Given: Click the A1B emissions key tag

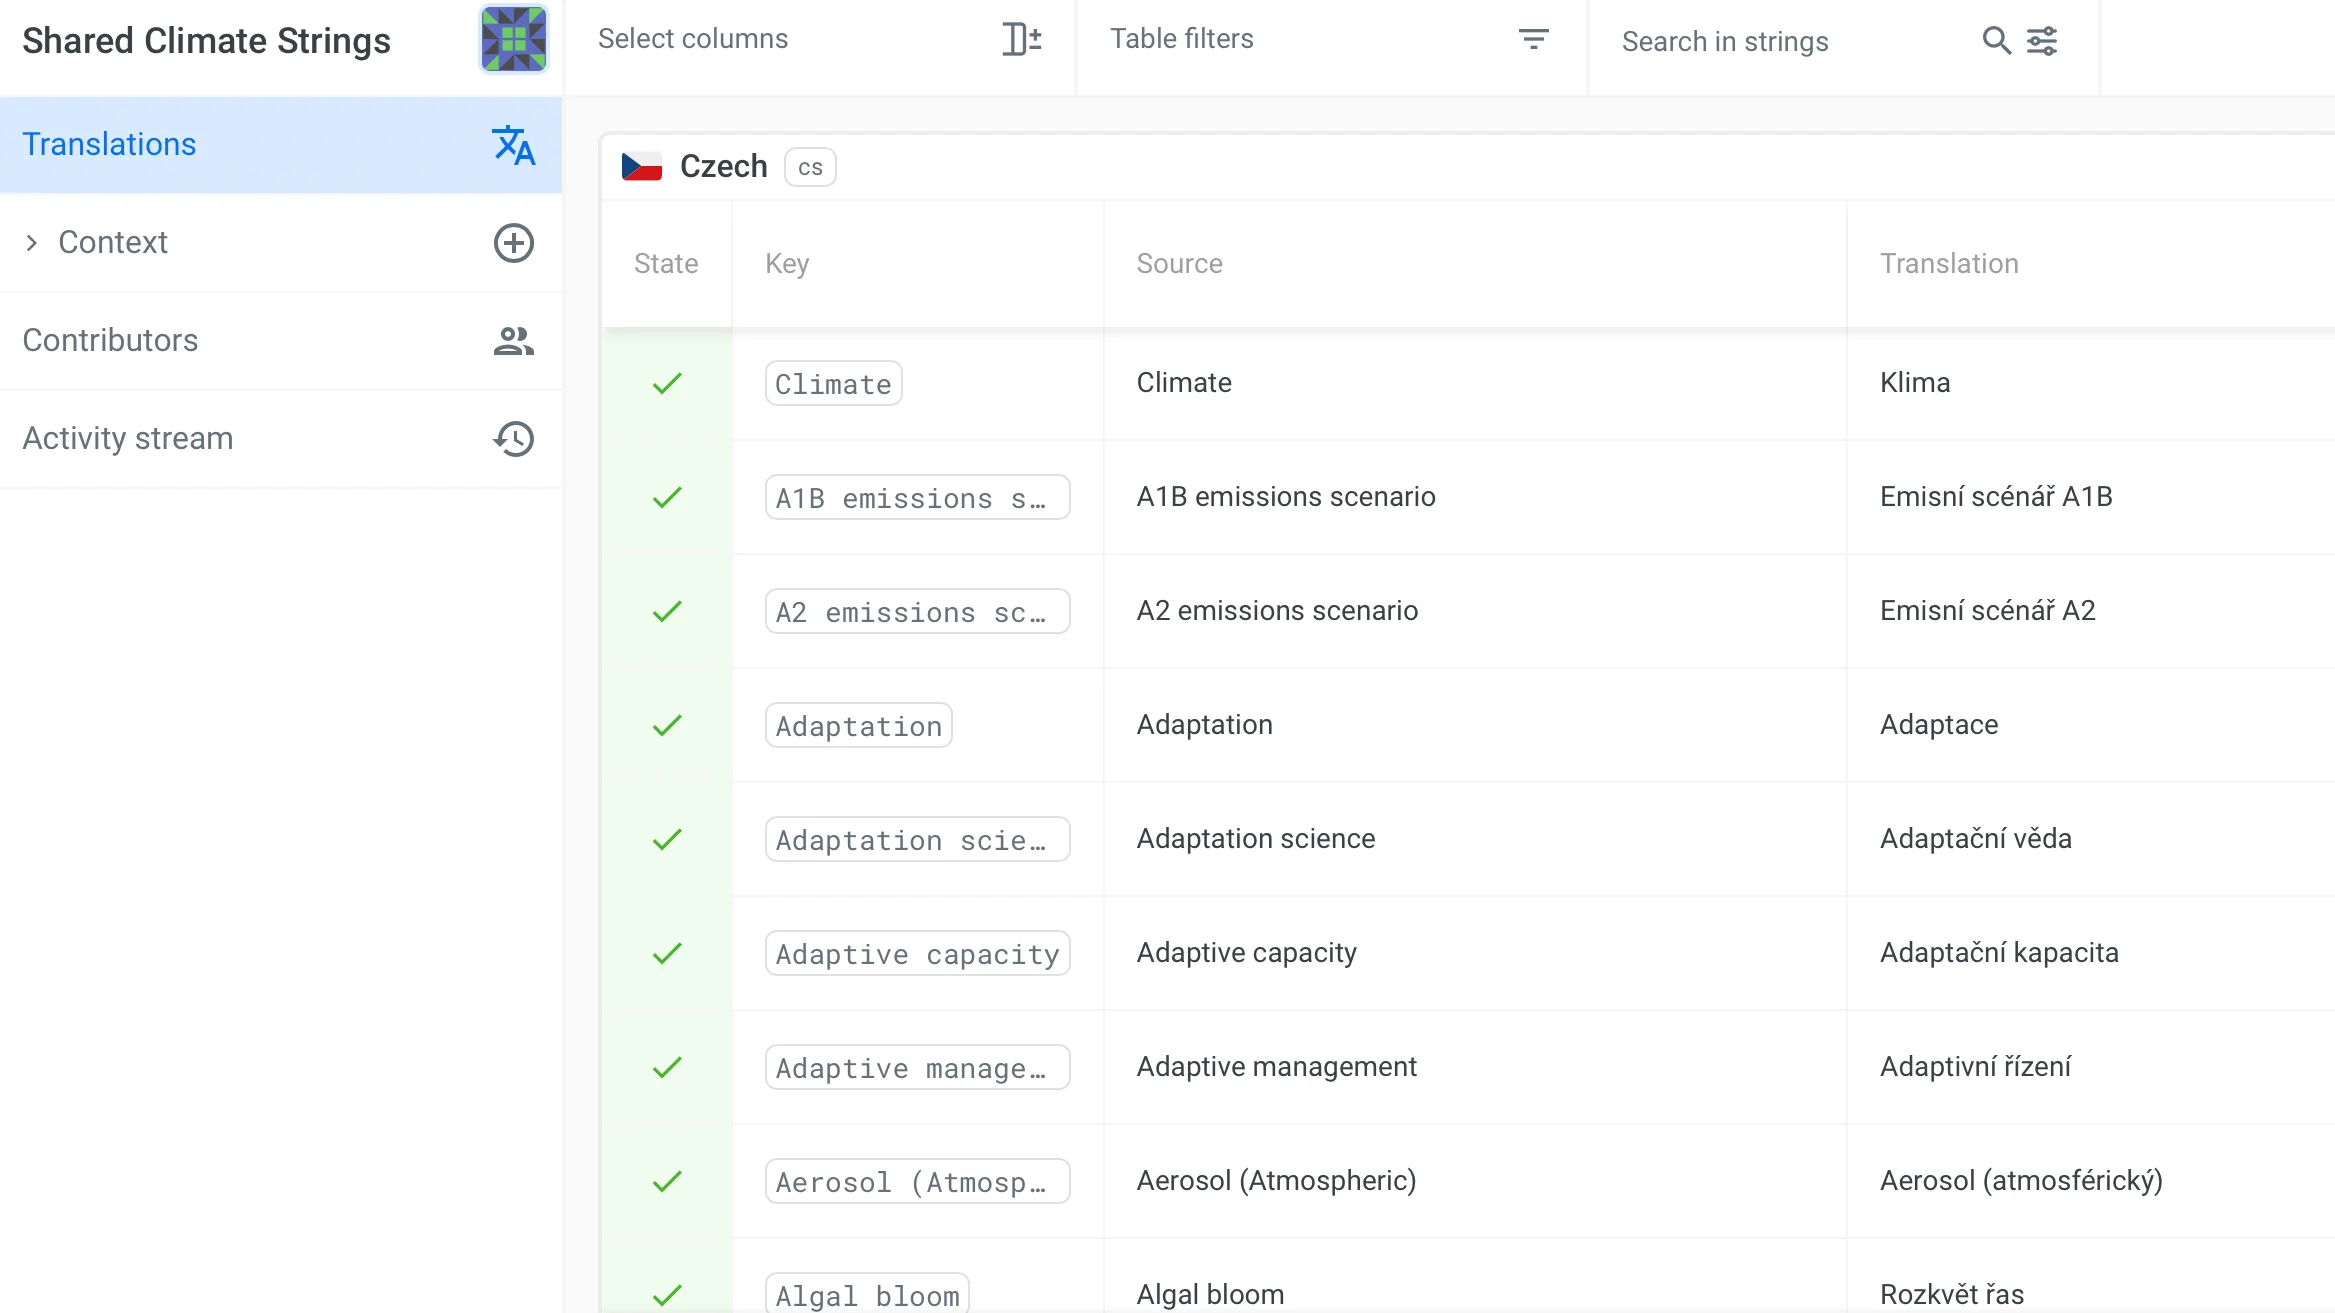Looking at the screenshot, I should [917, 497].
